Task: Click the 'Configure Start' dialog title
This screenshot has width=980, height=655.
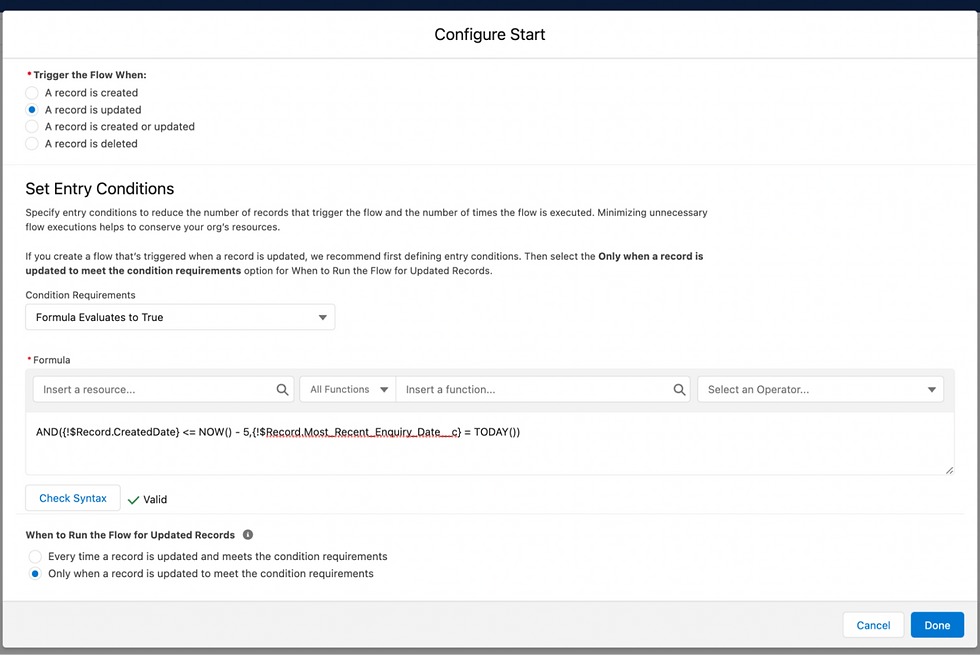Action: 489,34
